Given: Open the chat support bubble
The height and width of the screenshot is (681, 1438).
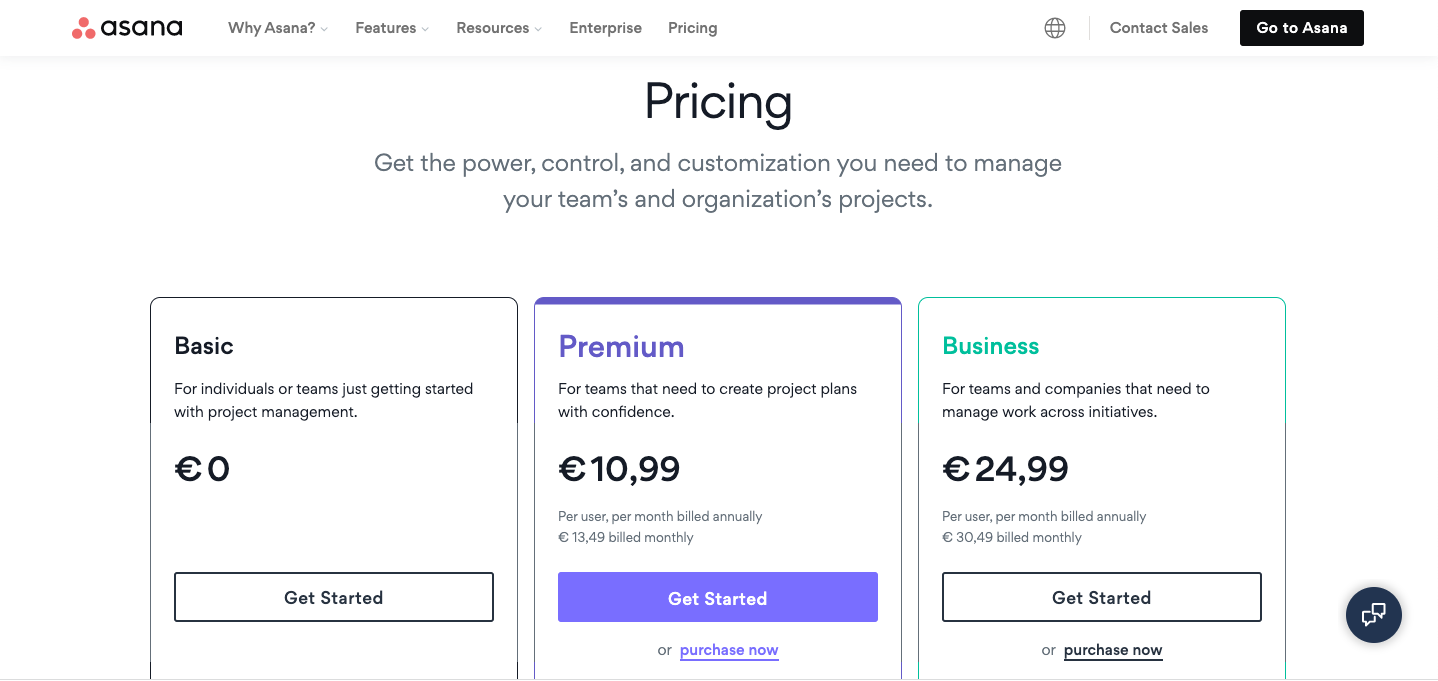Looking at the screenshot, I should pyautogui.click(x=1374, y=614).
